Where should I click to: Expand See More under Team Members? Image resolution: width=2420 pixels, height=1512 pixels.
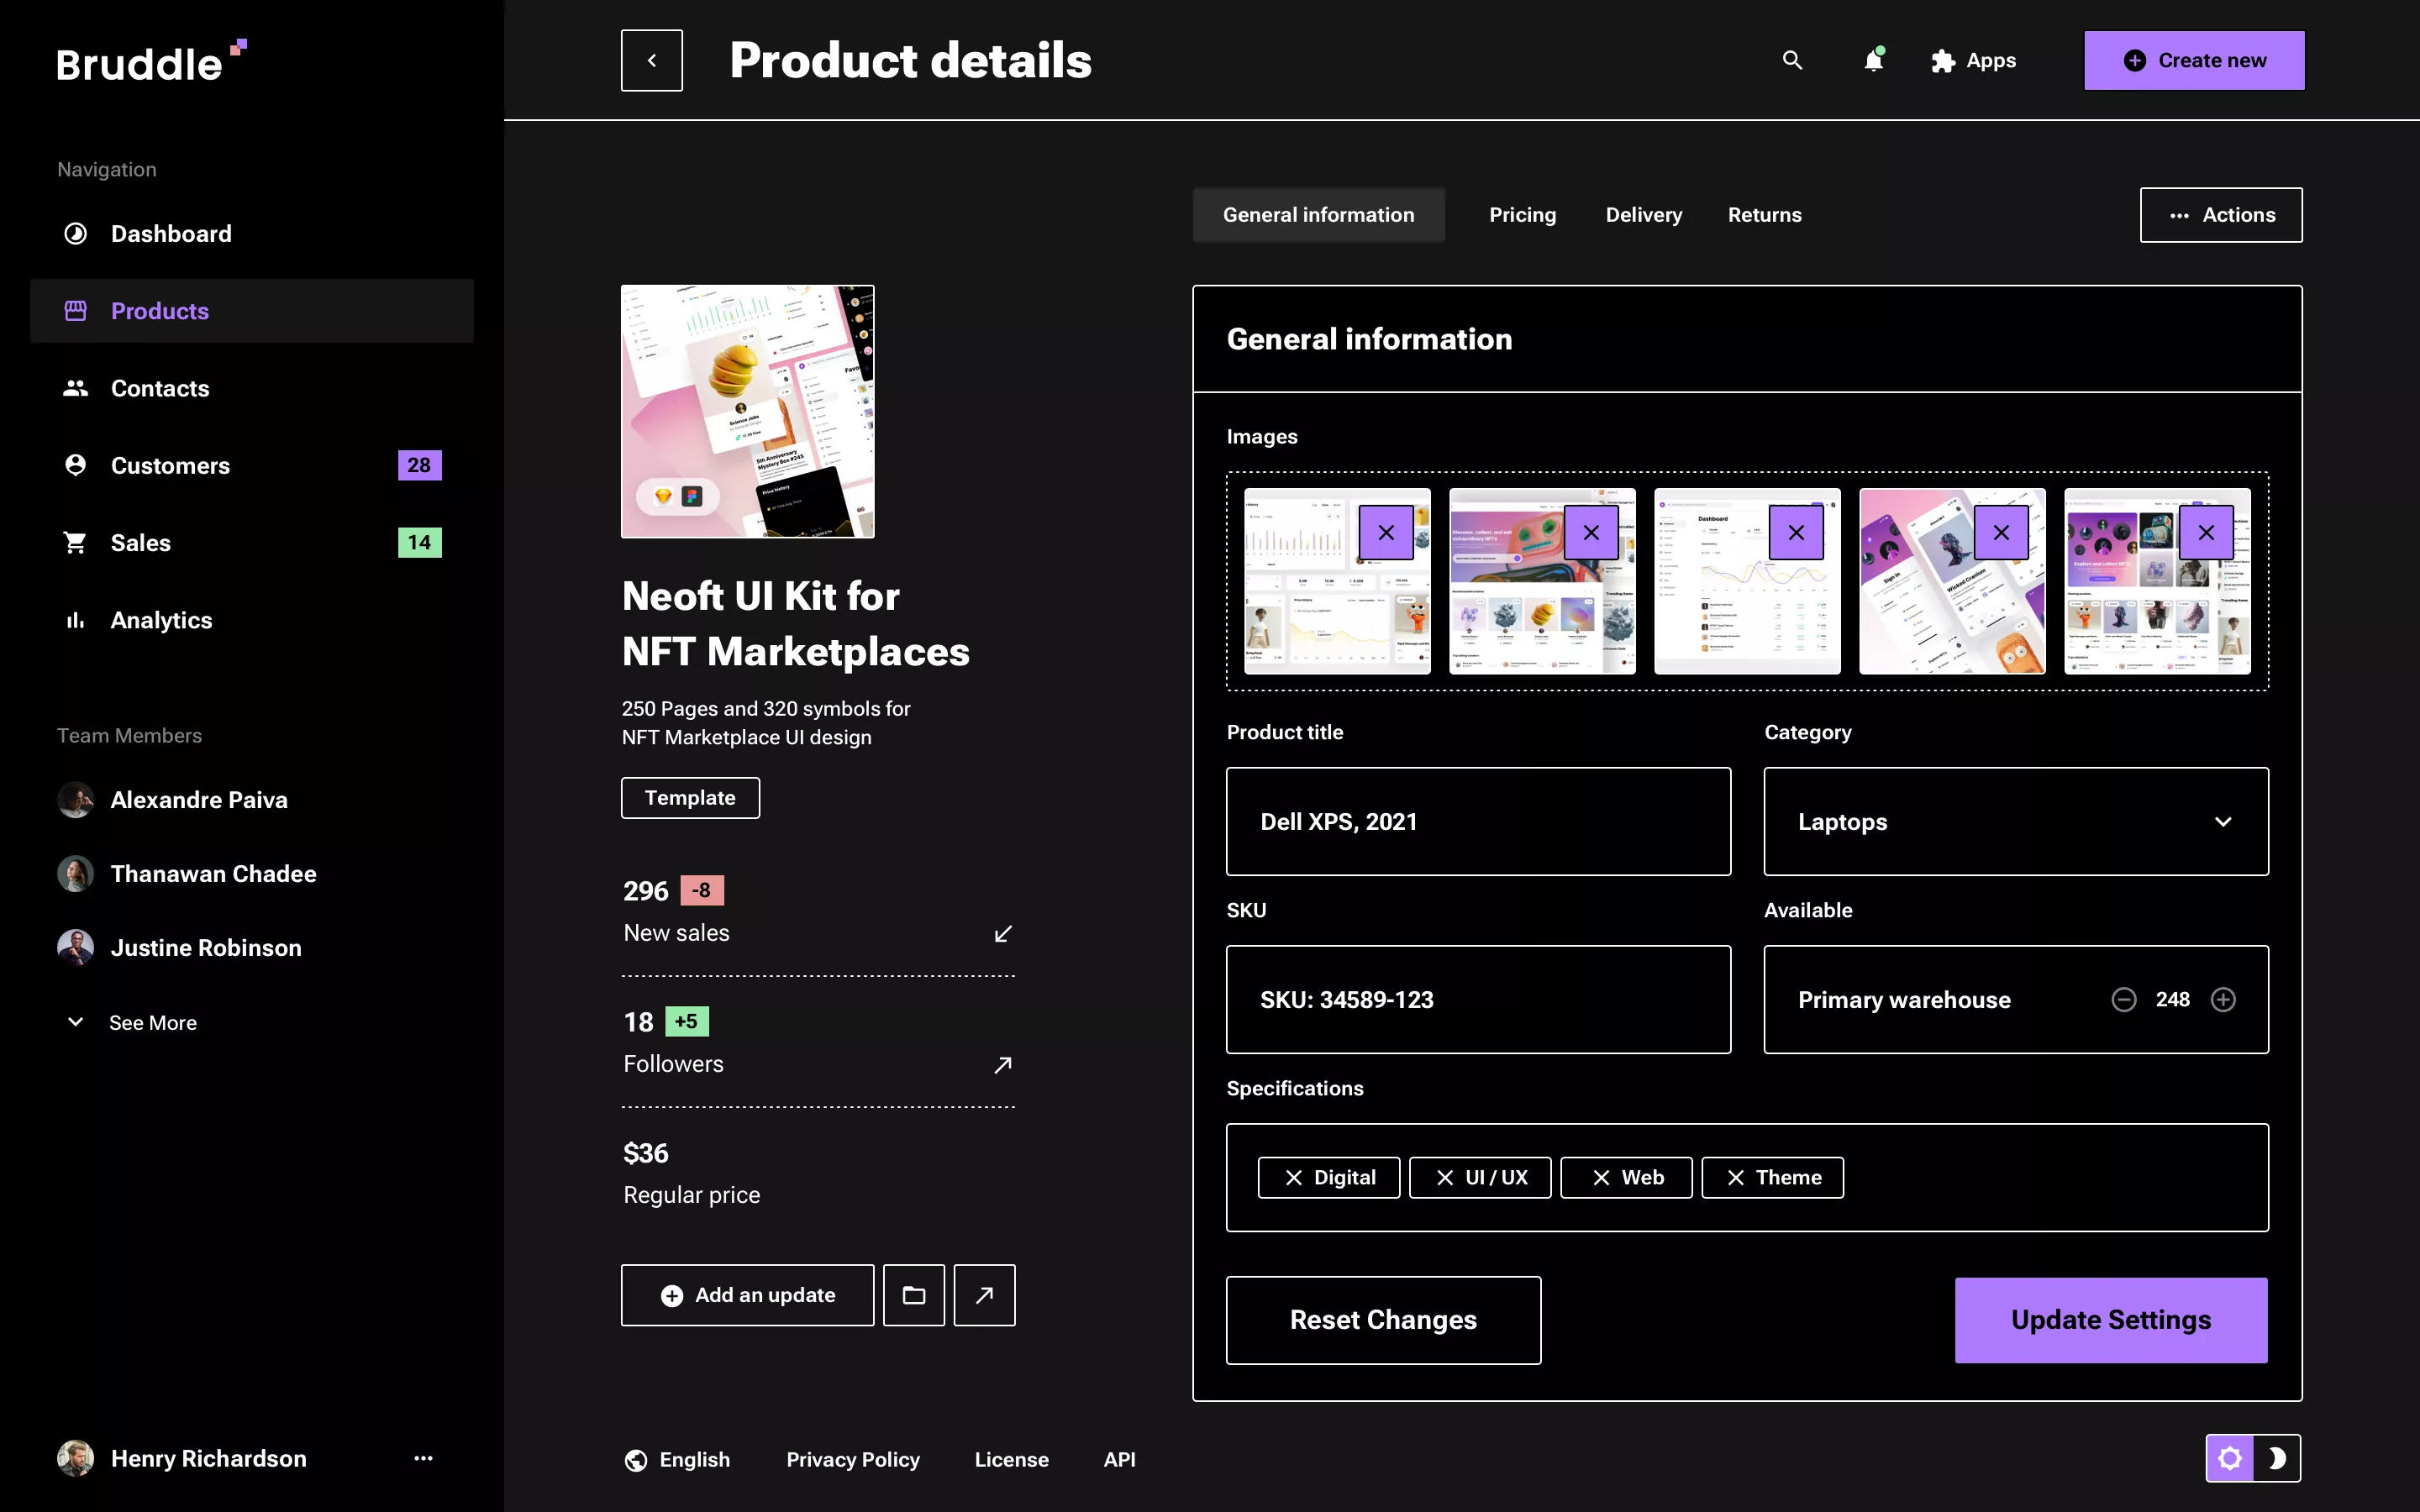click(x=152, y=1022)
